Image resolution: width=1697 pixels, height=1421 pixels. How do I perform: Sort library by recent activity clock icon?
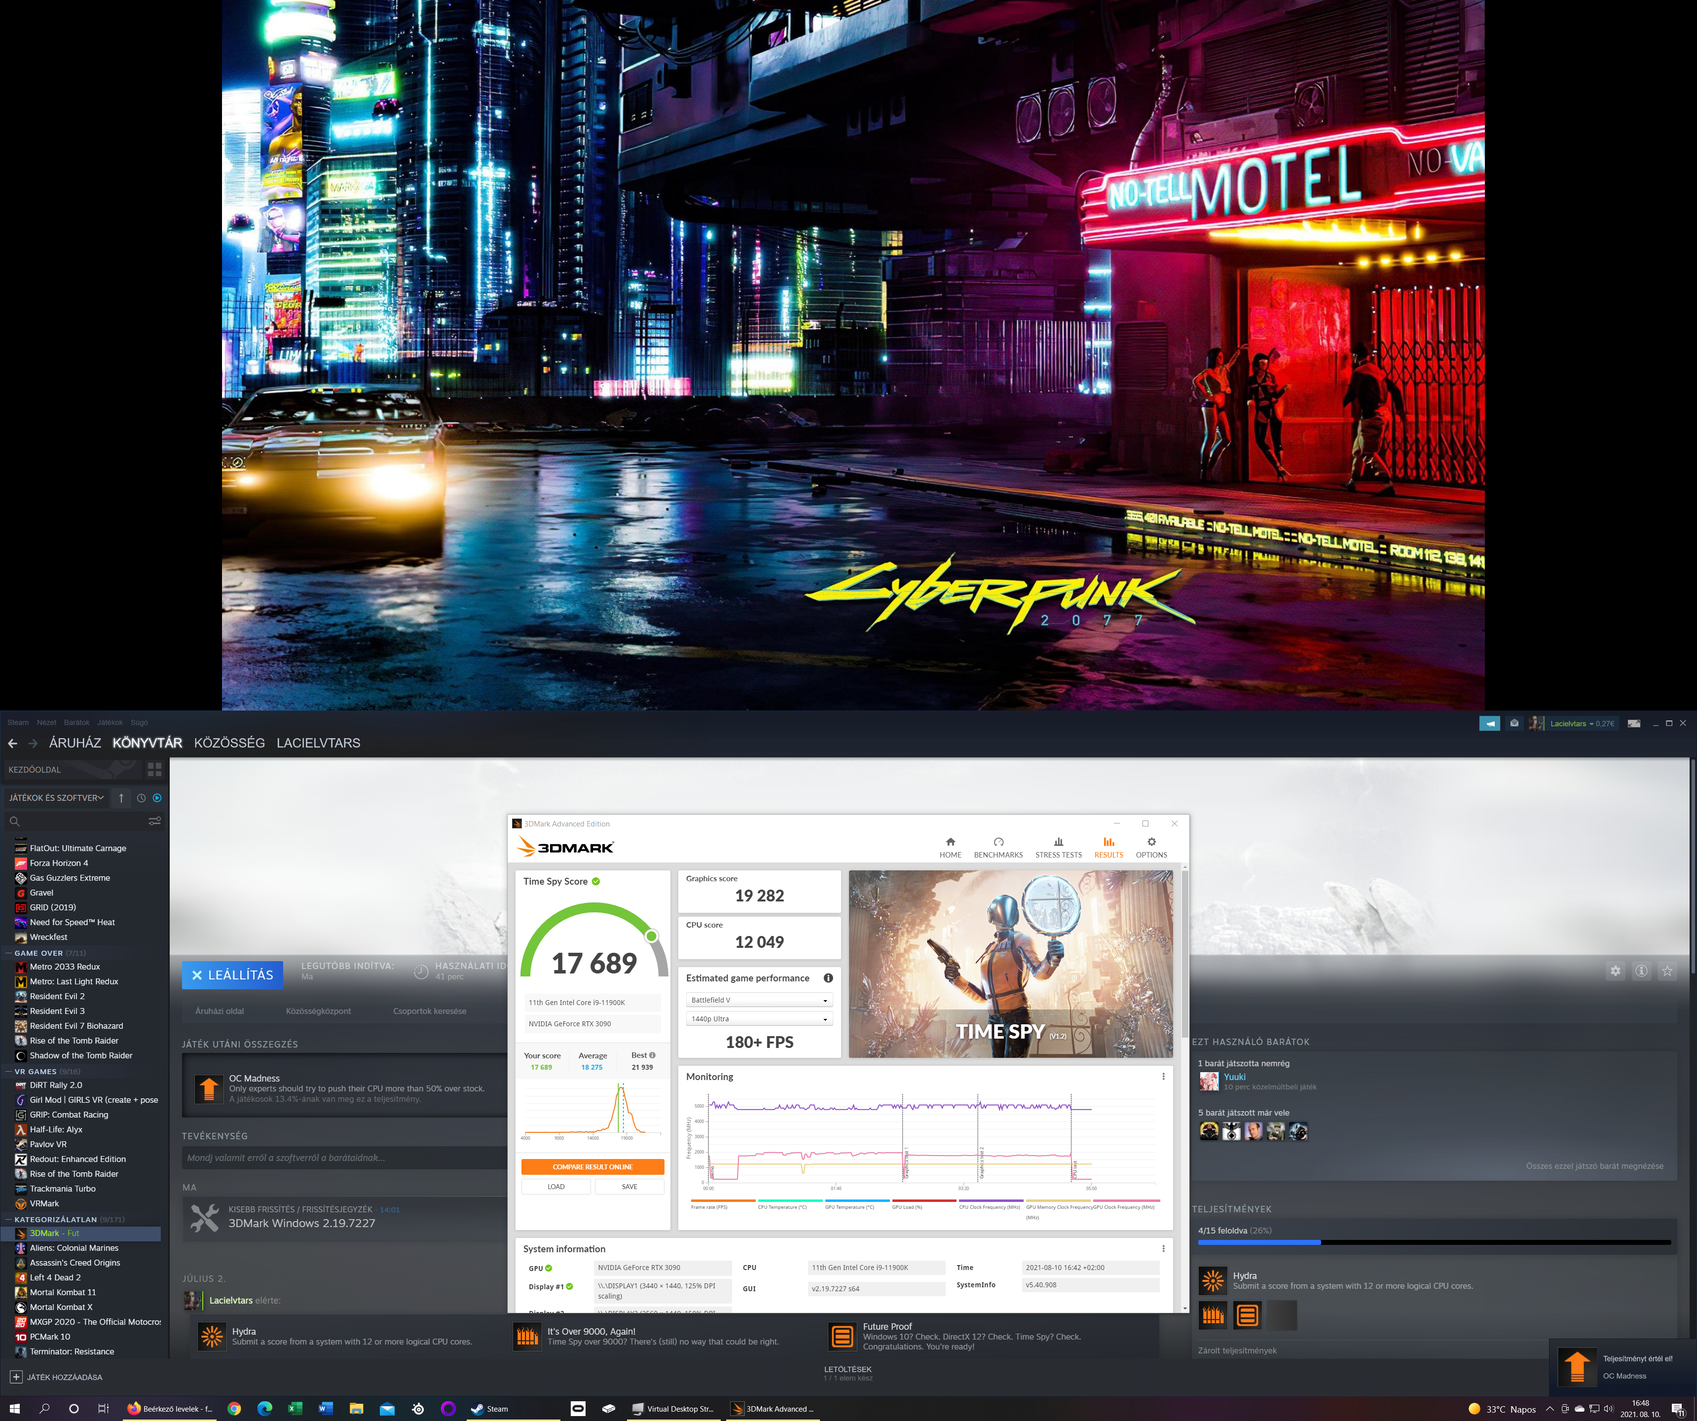coord(141,798)
